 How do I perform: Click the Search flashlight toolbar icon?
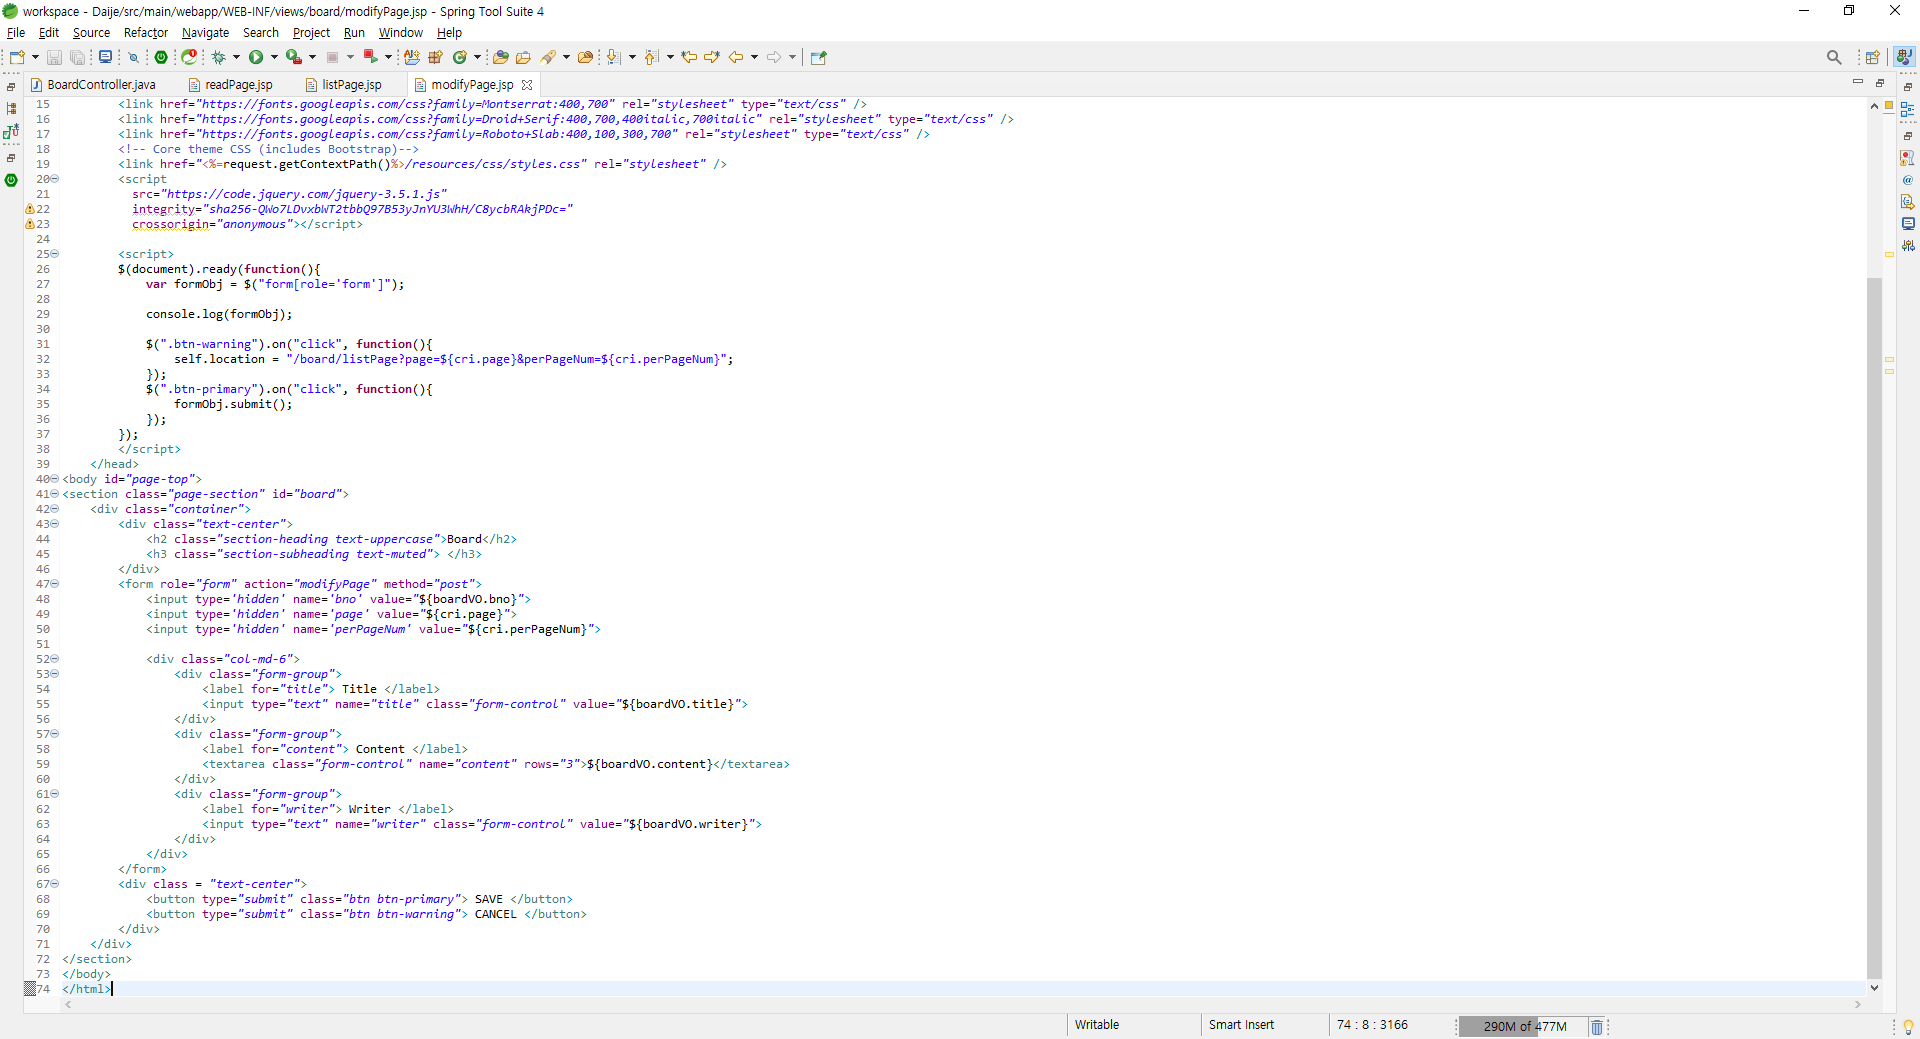548,57
